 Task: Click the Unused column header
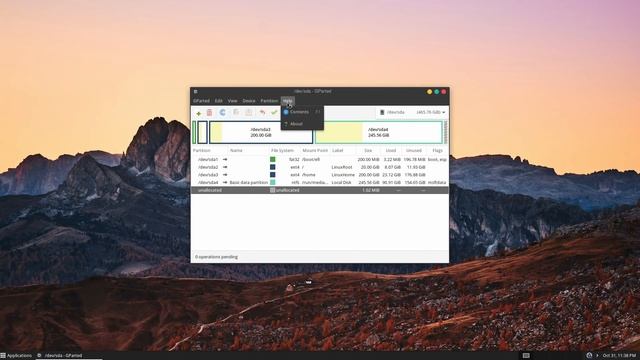point(414,151)
